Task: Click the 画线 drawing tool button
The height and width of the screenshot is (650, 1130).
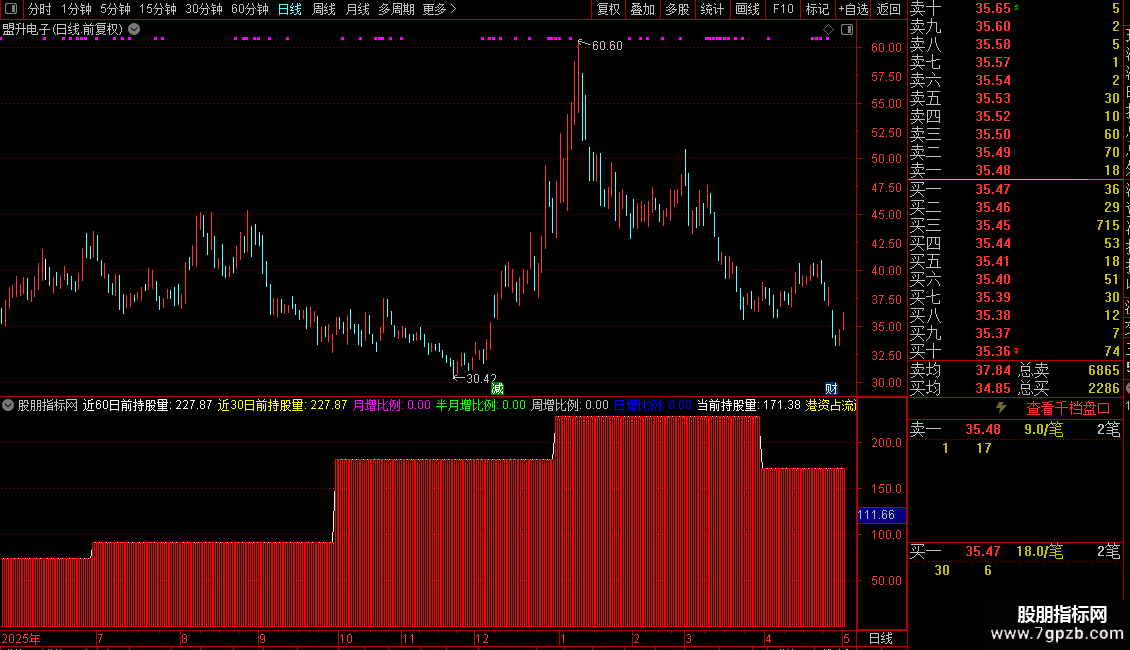Action: (747, 9)
